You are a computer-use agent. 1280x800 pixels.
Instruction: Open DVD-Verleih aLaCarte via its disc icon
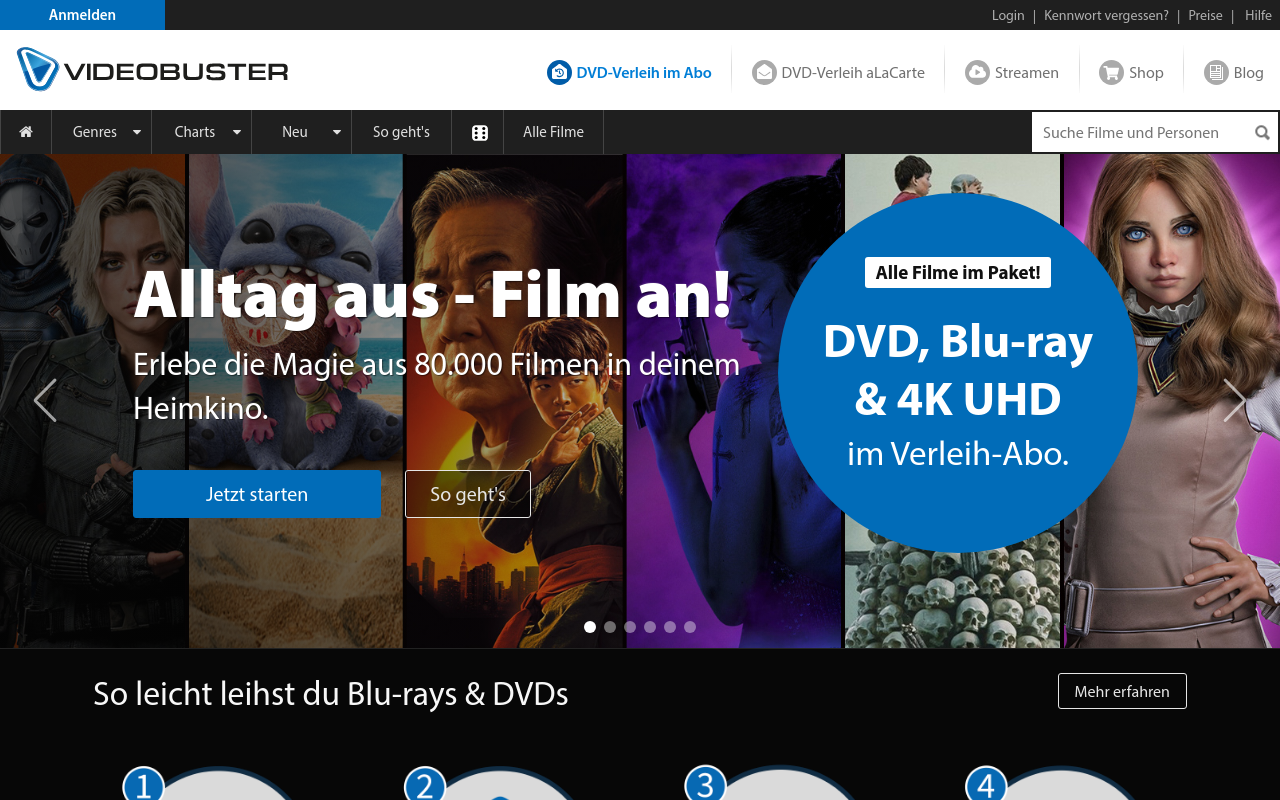click(763, 72)
